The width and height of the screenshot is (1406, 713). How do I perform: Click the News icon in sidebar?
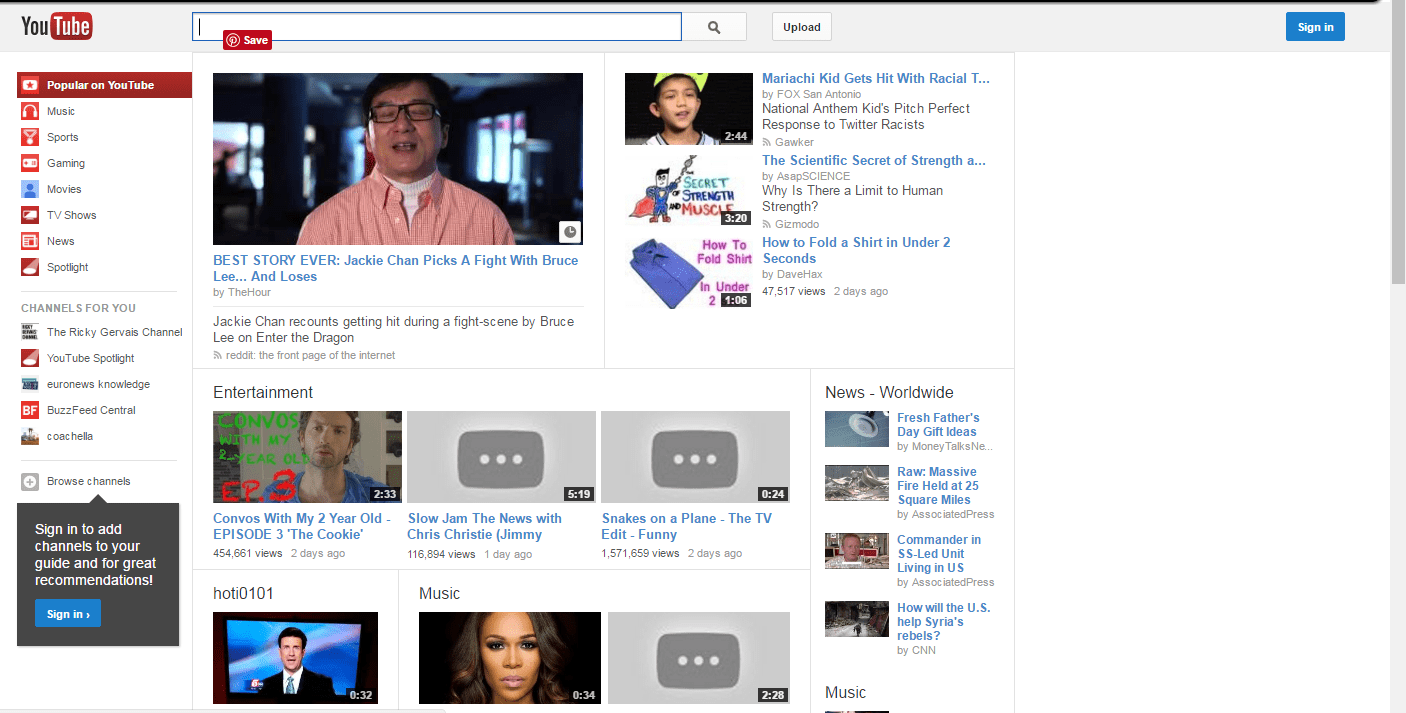30,241
